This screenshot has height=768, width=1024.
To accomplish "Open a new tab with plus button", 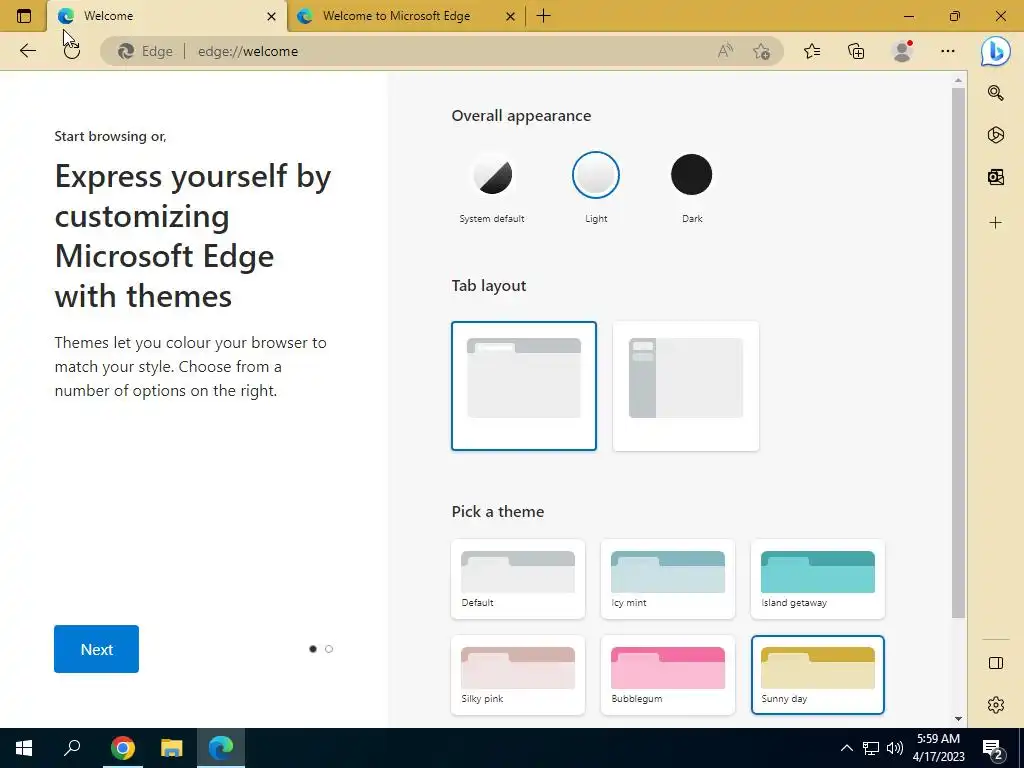I will [x=543, y=16].
